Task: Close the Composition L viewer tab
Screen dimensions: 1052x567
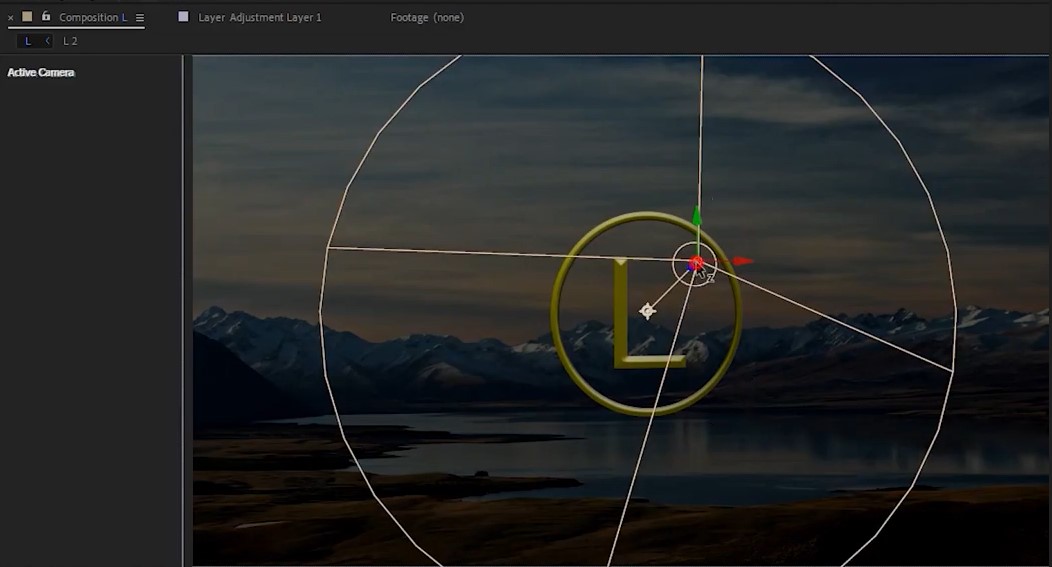Action: coord(10,18)
